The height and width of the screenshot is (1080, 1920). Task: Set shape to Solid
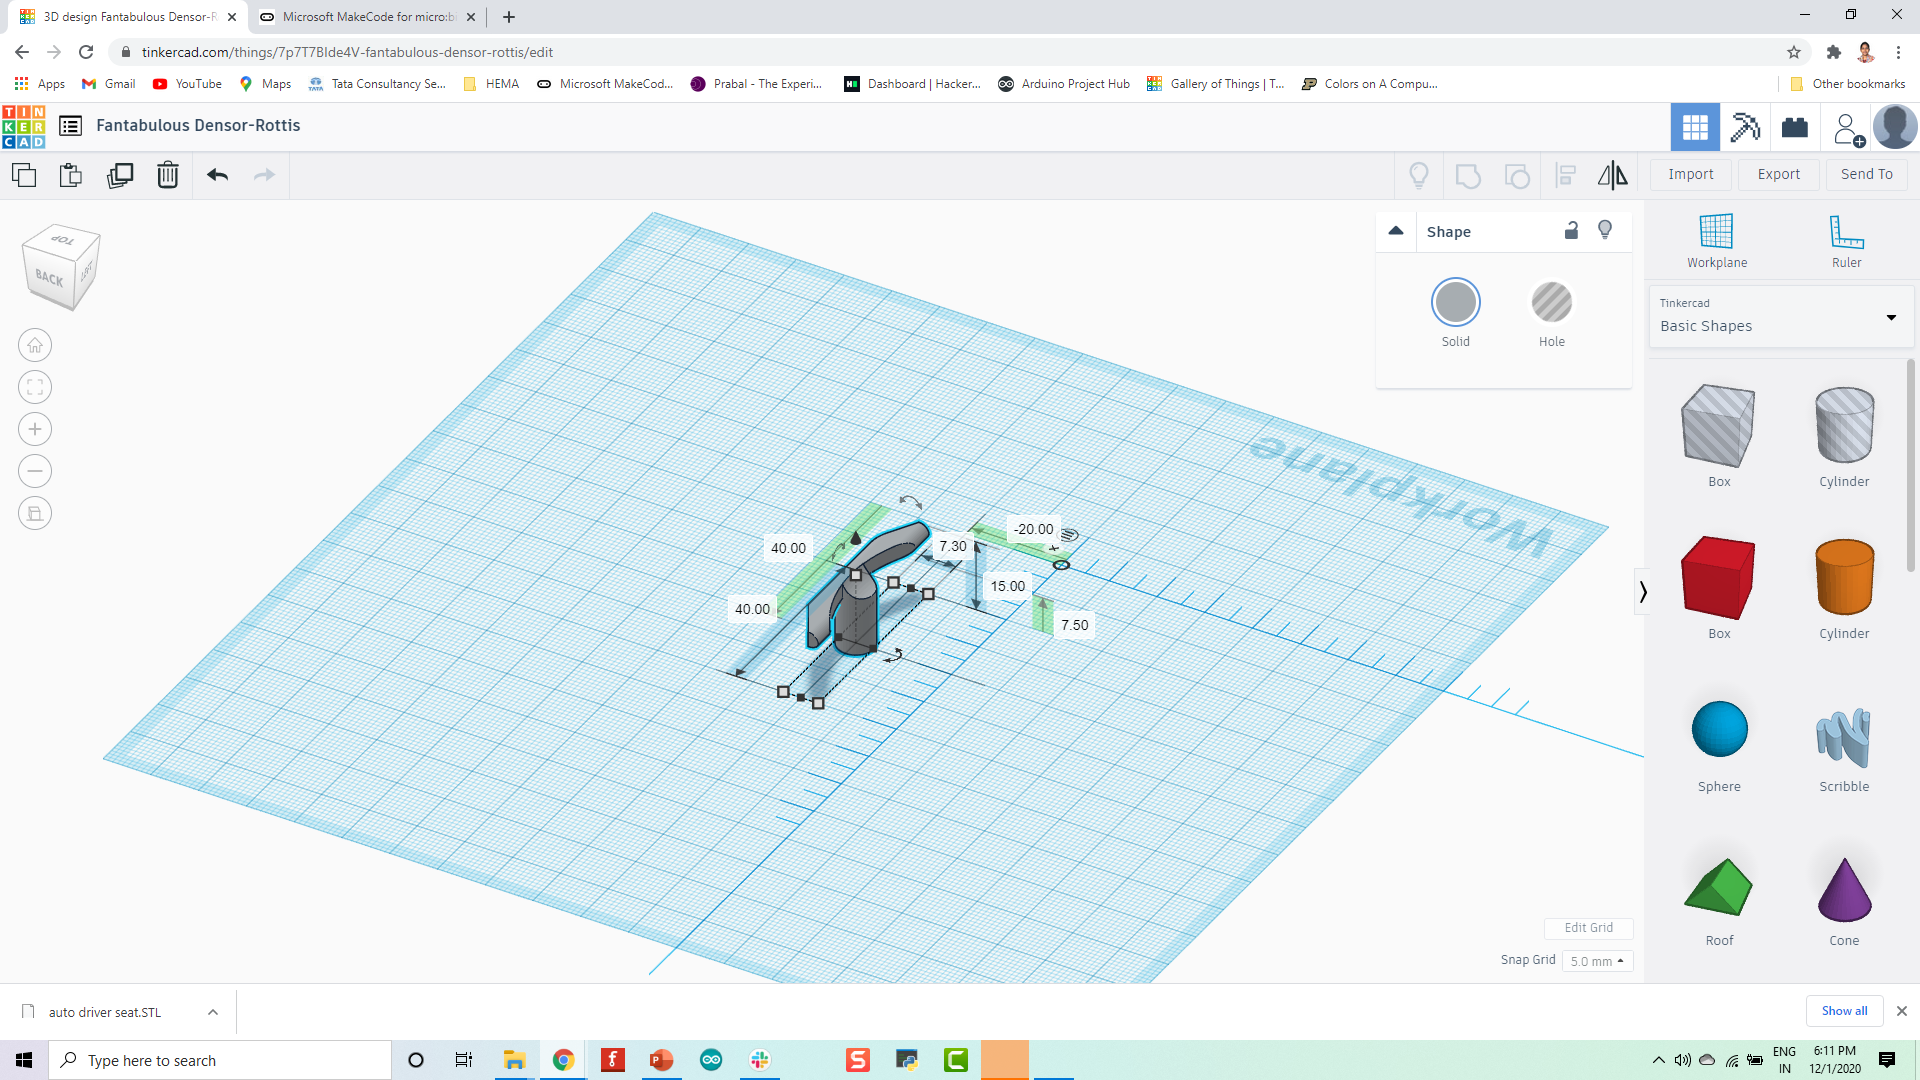click(x=1455, y=302)
